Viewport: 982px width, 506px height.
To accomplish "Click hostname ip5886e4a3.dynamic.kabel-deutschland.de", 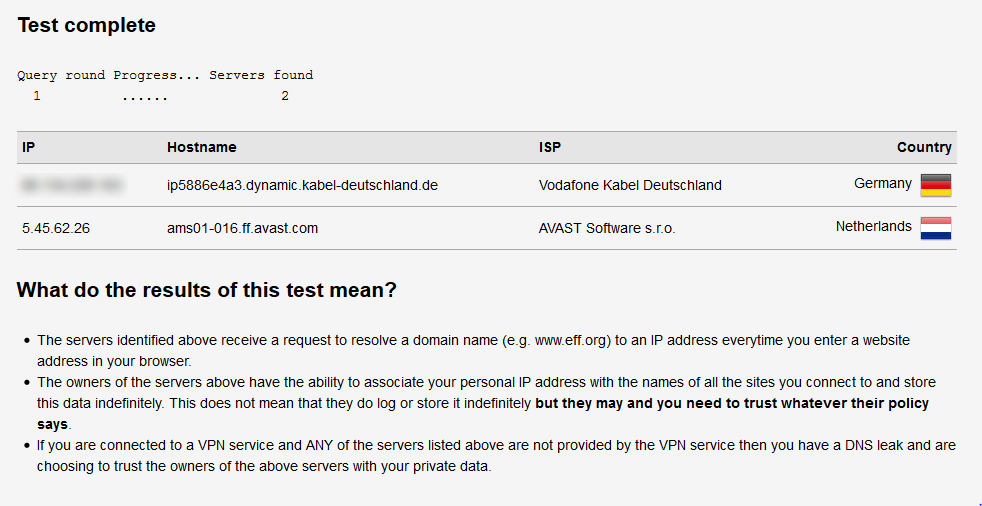I will (x=302, y=185).
